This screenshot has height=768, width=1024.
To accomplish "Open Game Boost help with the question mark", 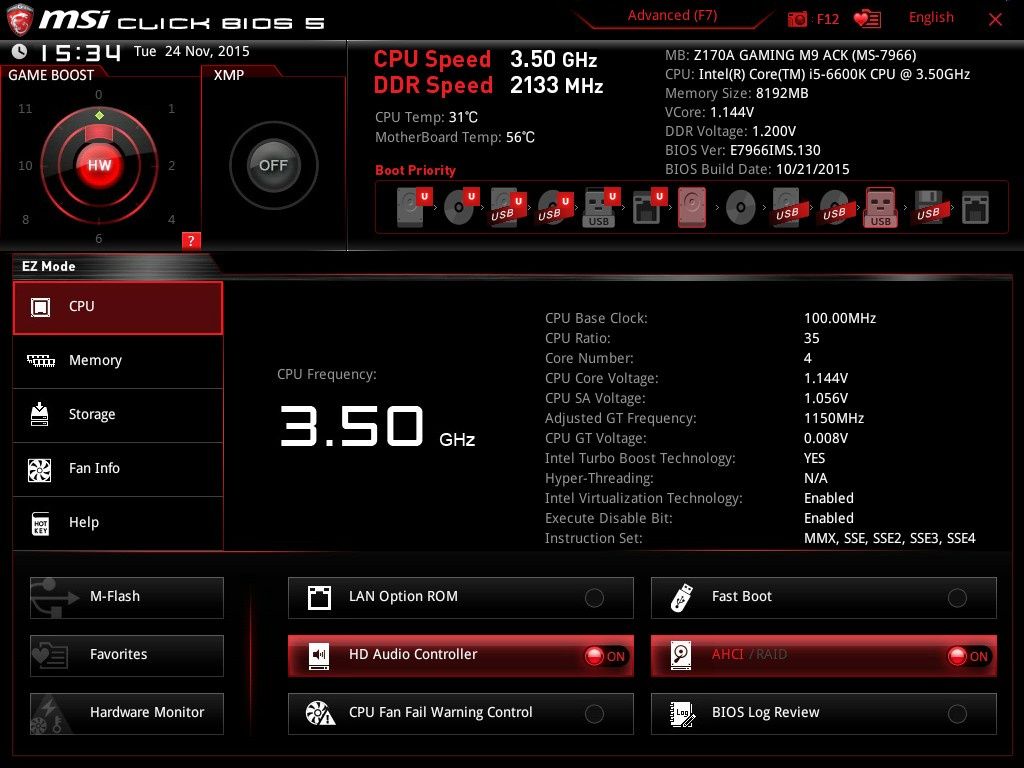I will click(191, 240).
